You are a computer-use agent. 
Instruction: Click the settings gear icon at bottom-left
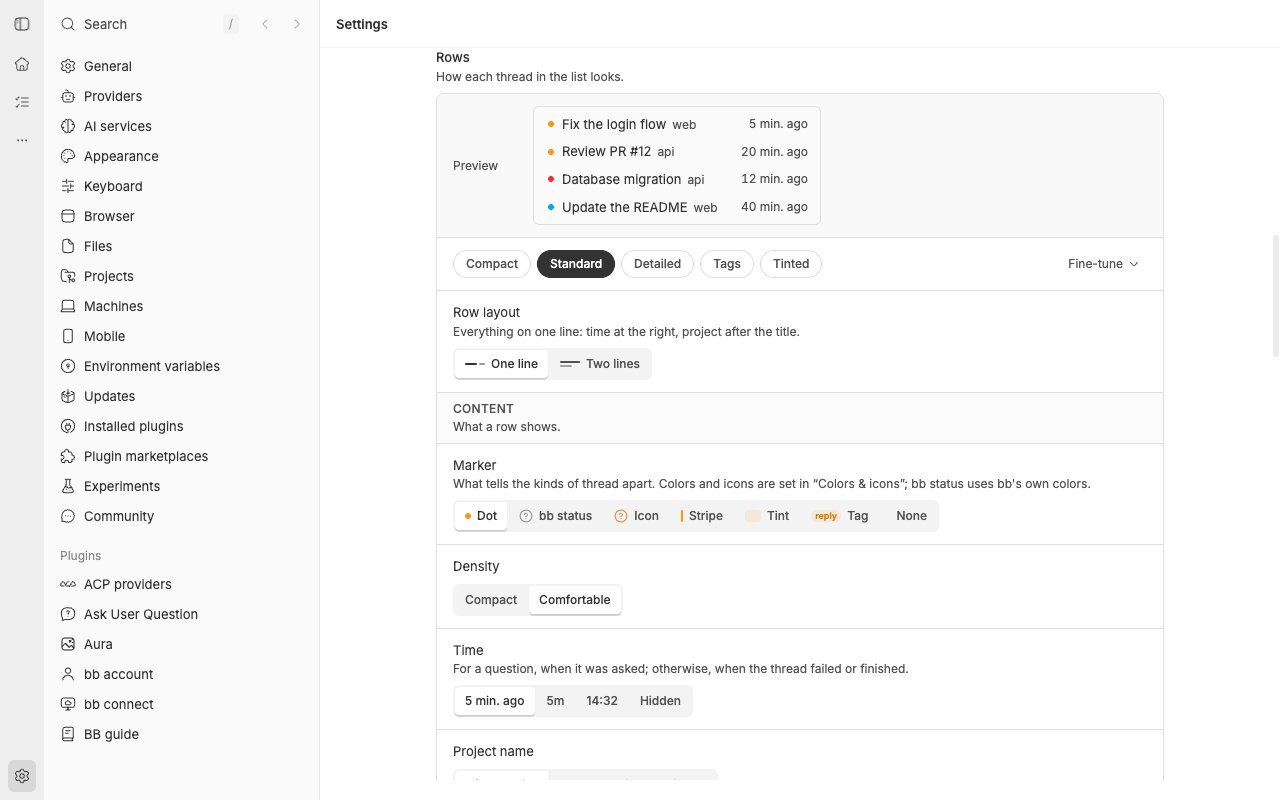pos(22,776)
